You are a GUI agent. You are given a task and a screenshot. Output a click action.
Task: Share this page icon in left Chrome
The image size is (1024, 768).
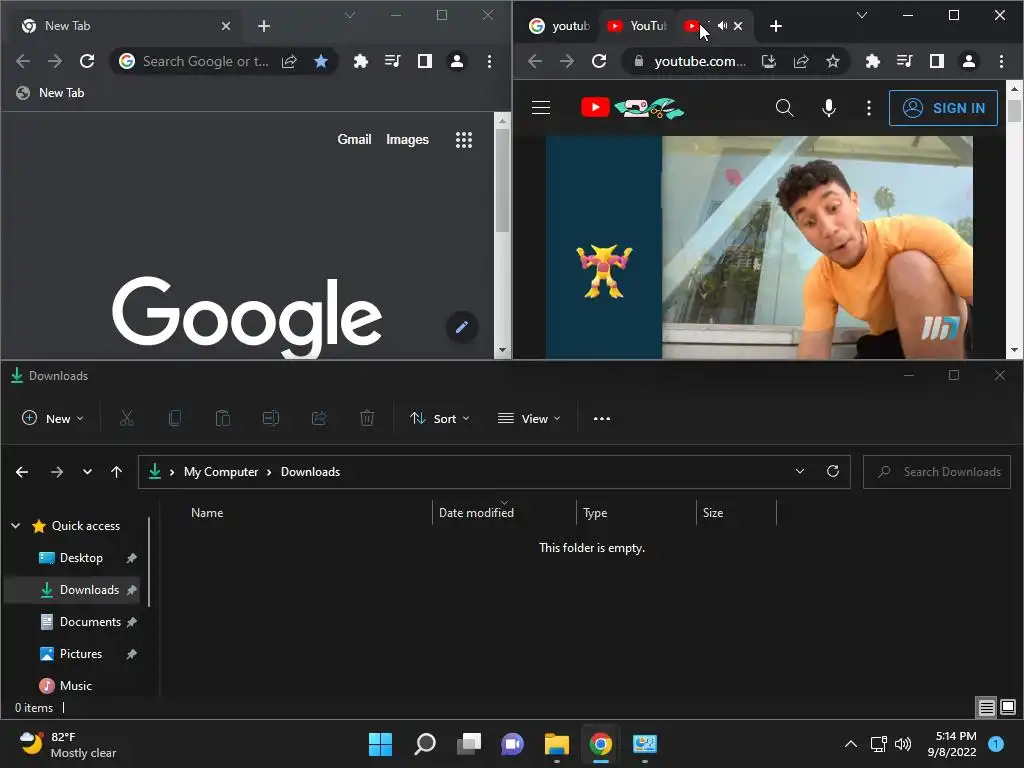289,61
